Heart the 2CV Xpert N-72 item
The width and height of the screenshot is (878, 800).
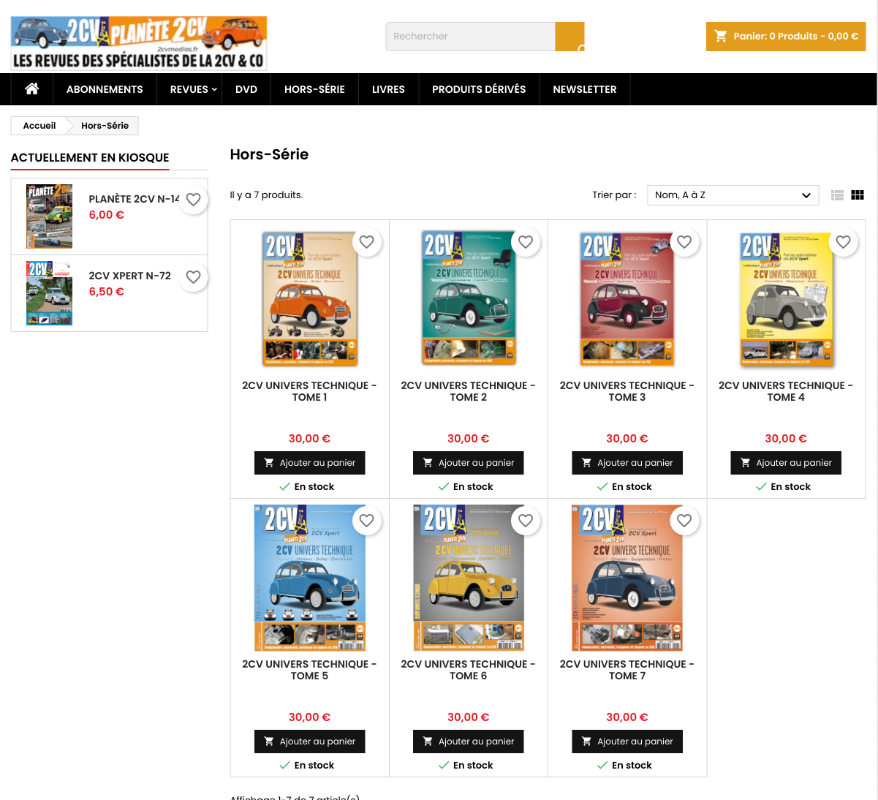coord(193,277)
